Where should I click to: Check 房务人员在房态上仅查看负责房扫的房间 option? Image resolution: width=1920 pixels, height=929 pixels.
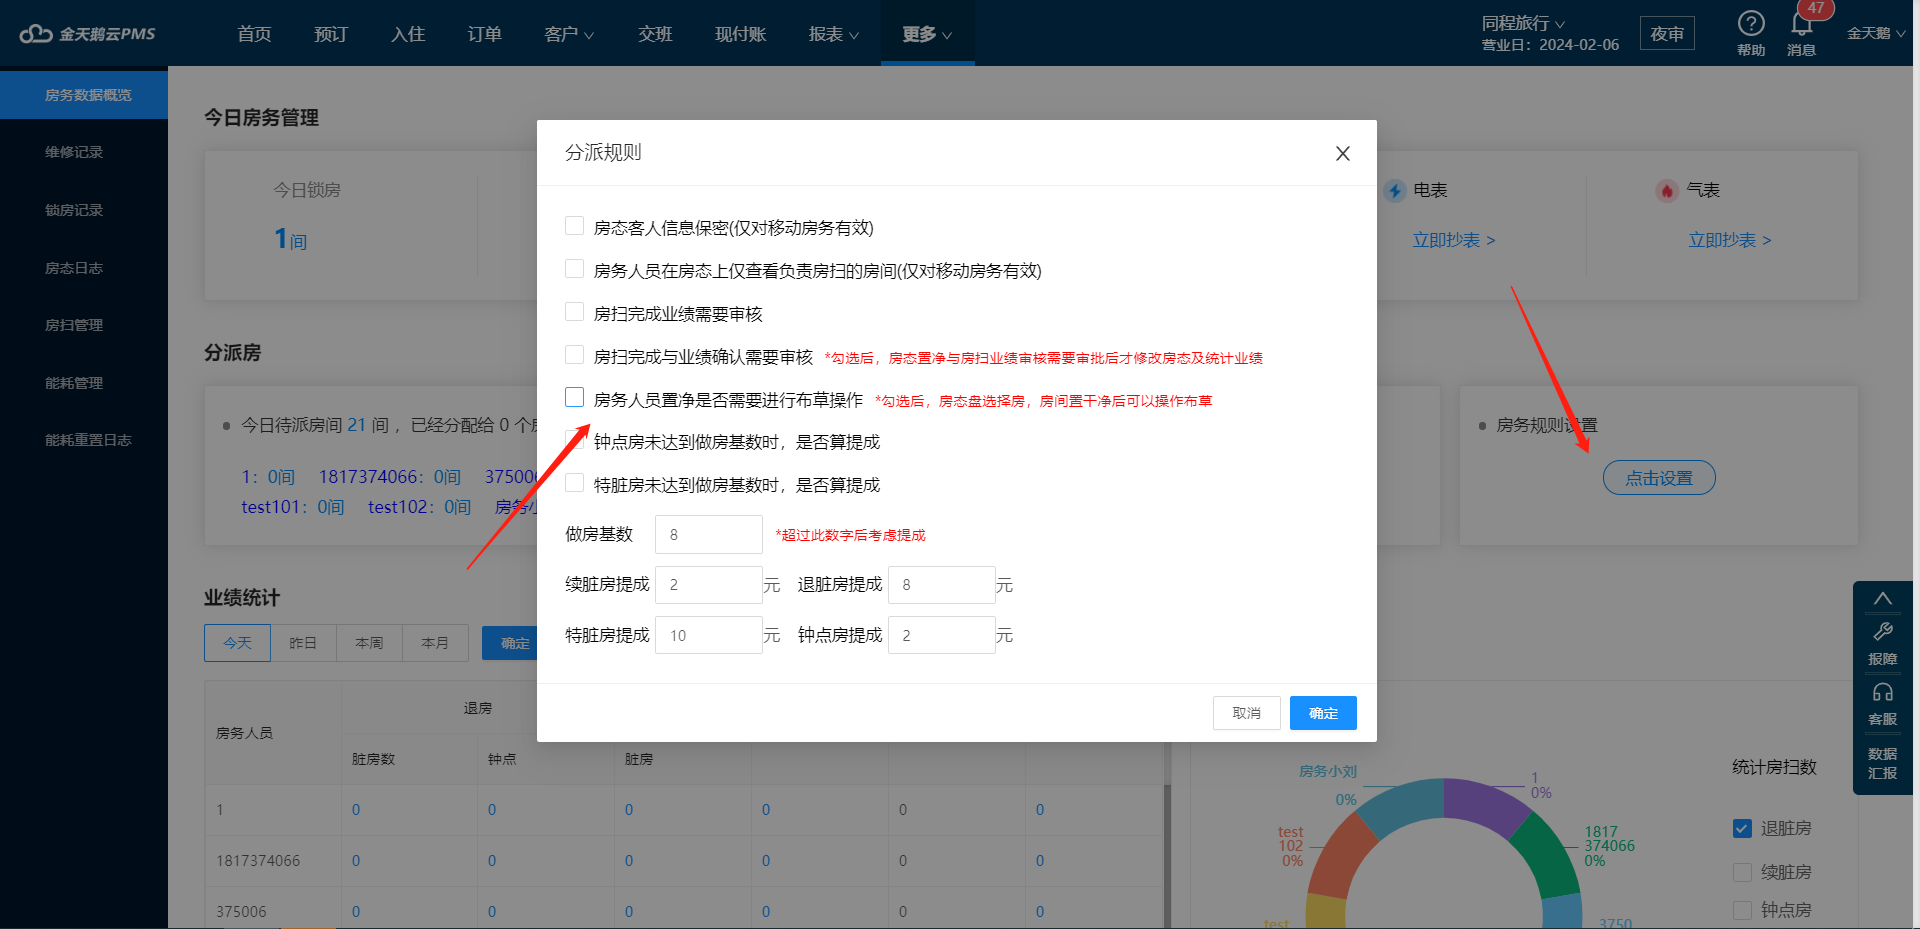coord(575,269)
